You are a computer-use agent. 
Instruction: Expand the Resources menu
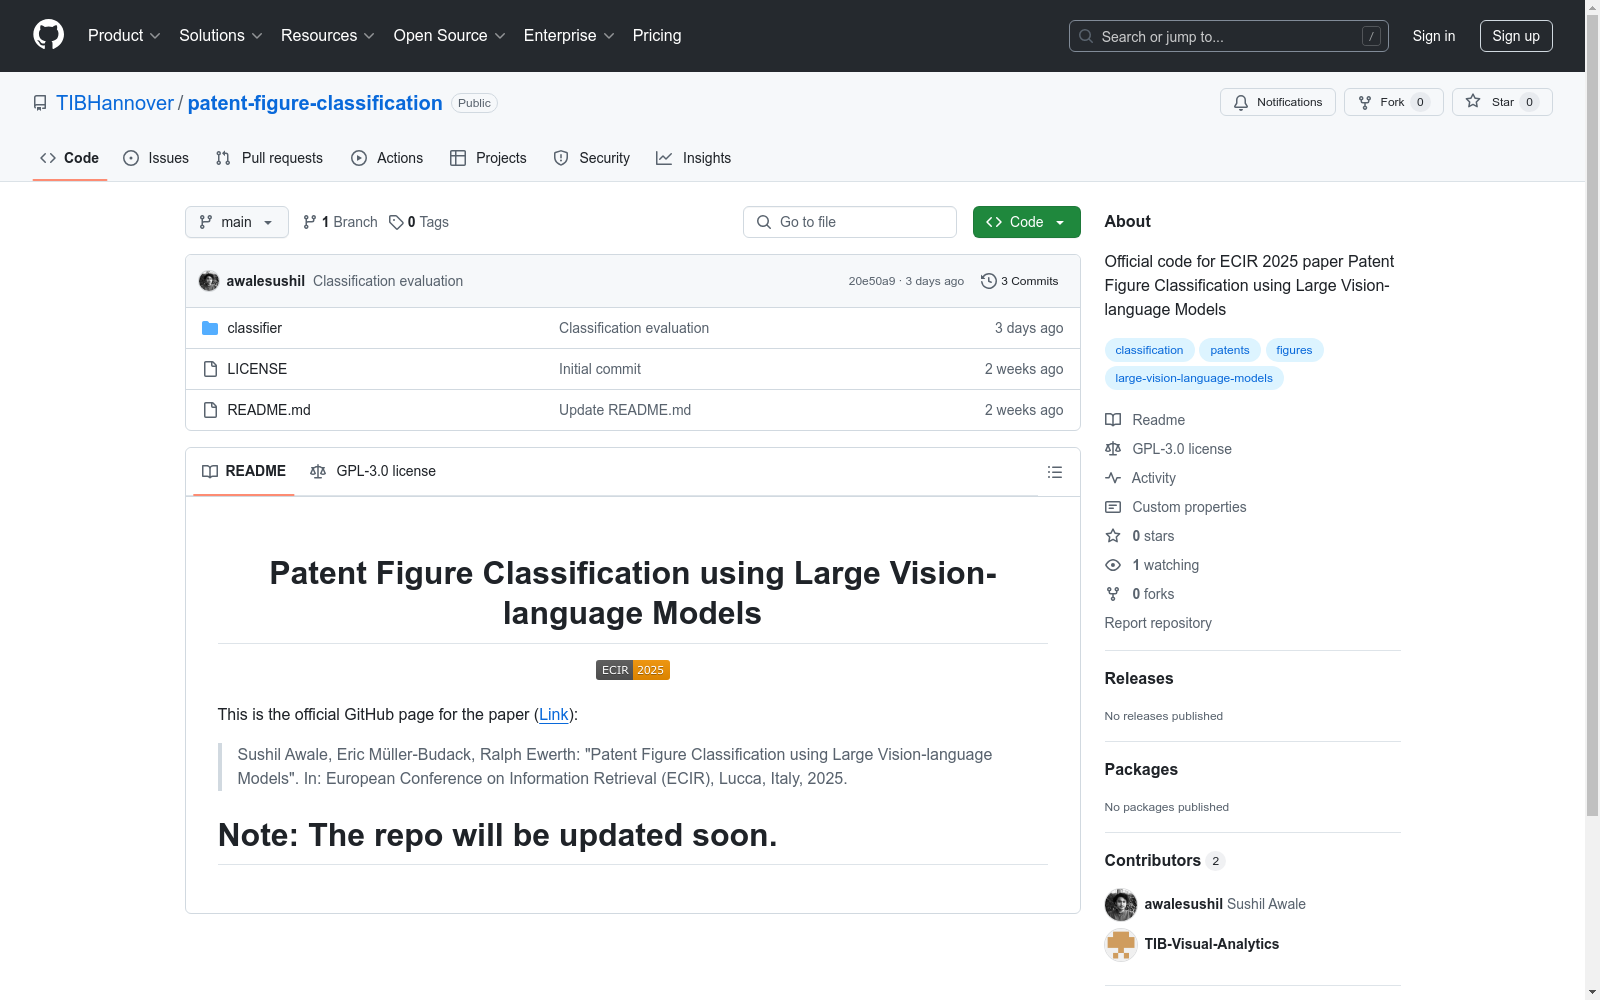[x=328, y=36]
